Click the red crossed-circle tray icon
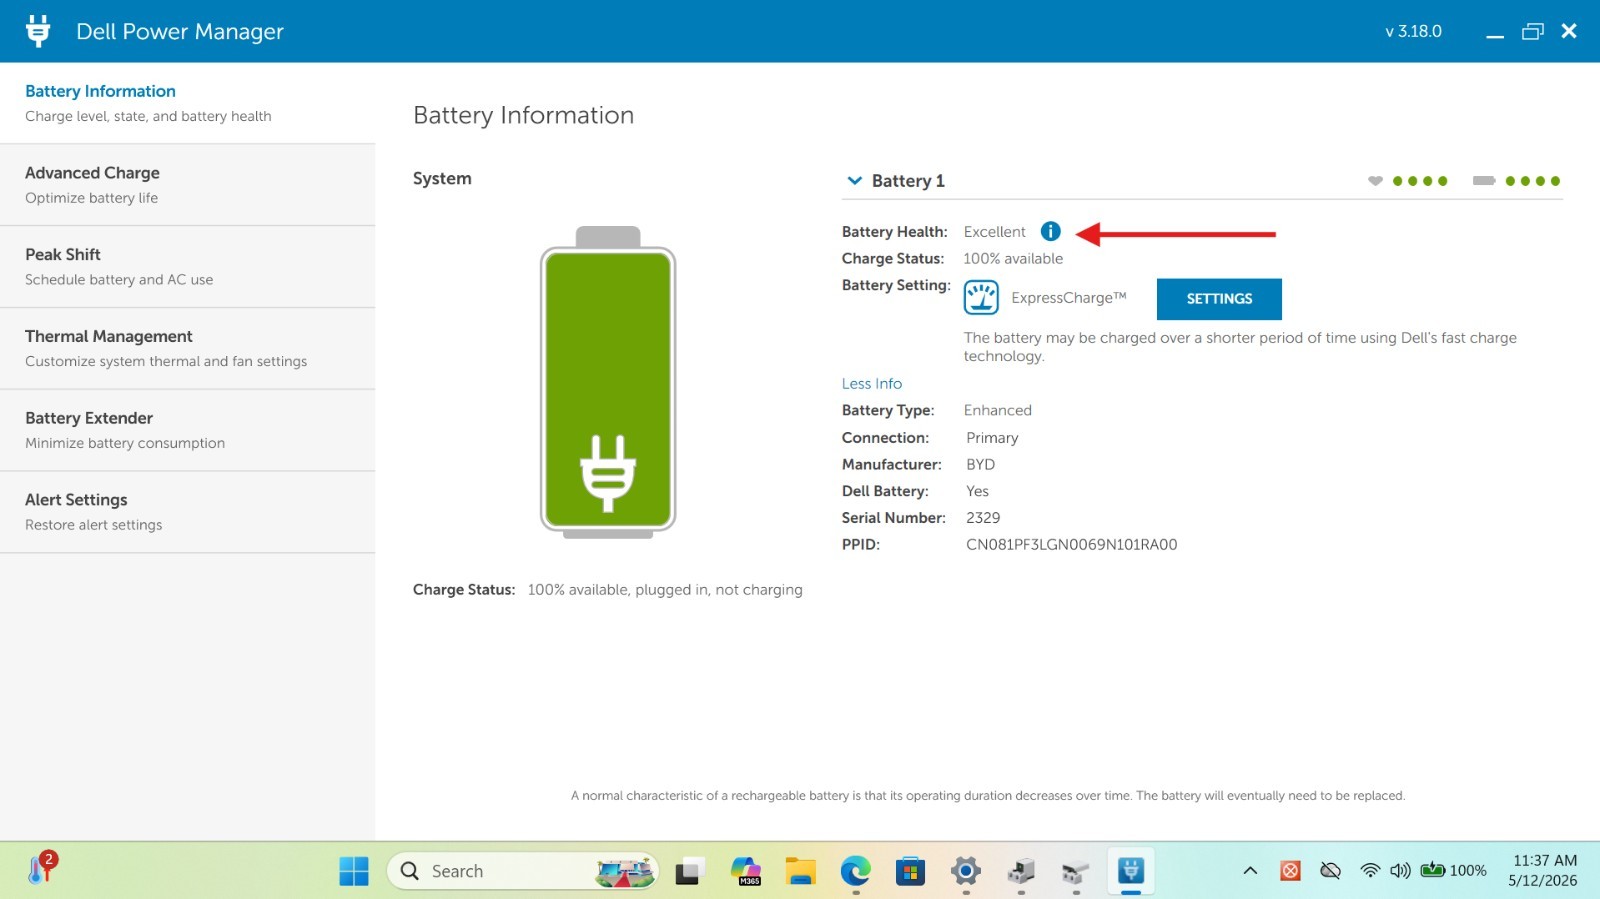This screenshot has width=1600, height=899. point(1290,871)
